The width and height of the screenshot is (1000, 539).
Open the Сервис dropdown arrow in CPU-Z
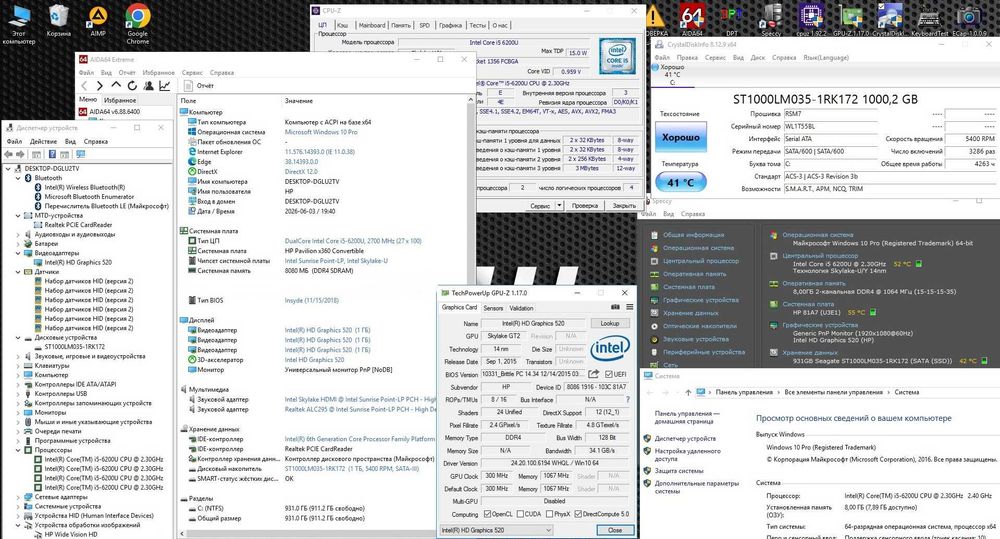(559, 205)
